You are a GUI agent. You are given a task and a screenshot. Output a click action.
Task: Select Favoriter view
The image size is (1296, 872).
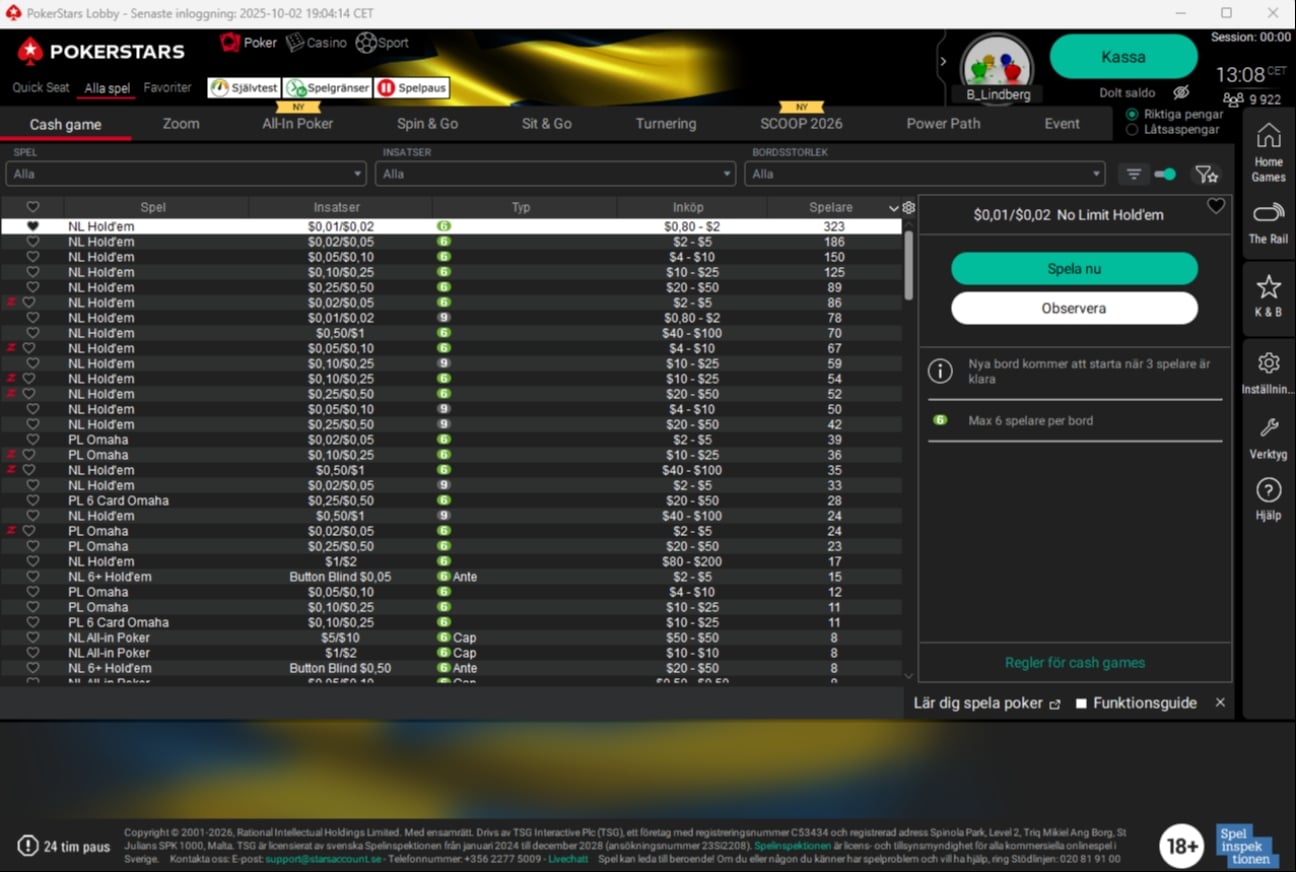[x=167, y=88]
